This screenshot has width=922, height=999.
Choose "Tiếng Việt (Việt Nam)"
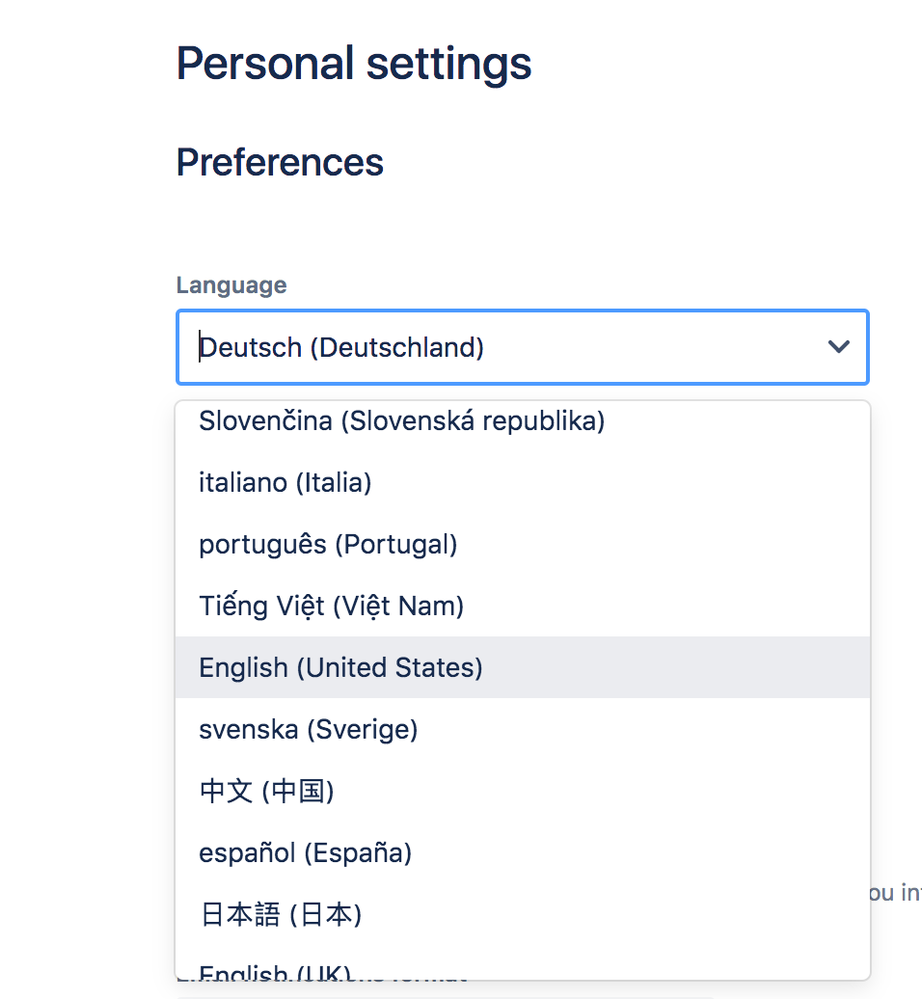point(331,606)
